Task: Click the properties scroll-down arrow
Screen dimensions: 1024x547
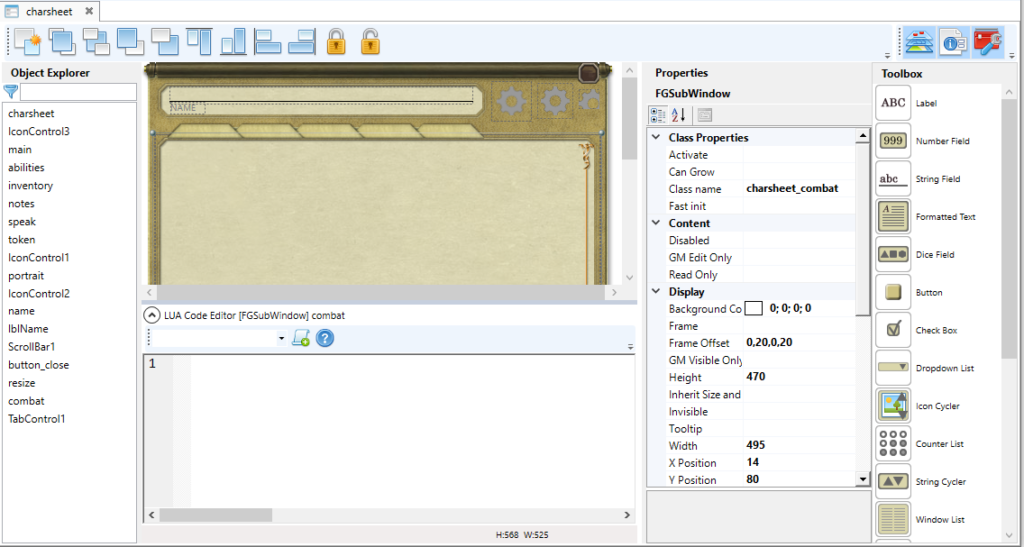Action: click(x=863, y=479)
